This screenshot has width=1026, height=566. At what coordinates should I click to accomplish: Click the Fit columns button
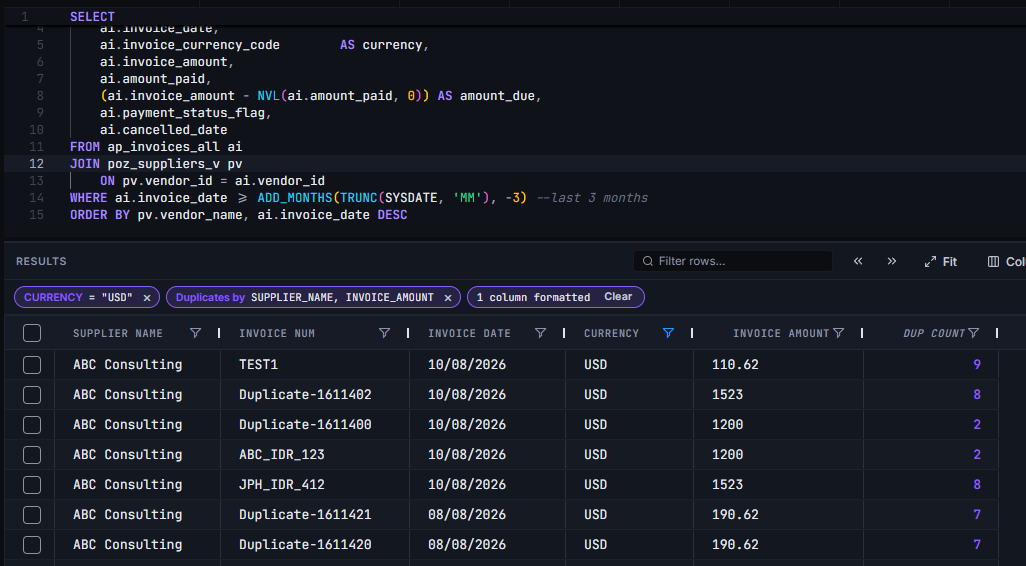coord(940,261)
